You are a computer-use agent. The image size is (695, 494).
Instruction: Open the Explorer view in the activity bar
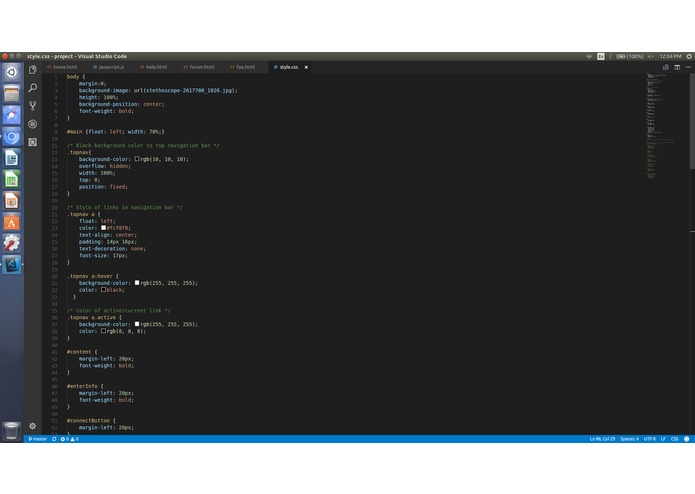[32, 70]
